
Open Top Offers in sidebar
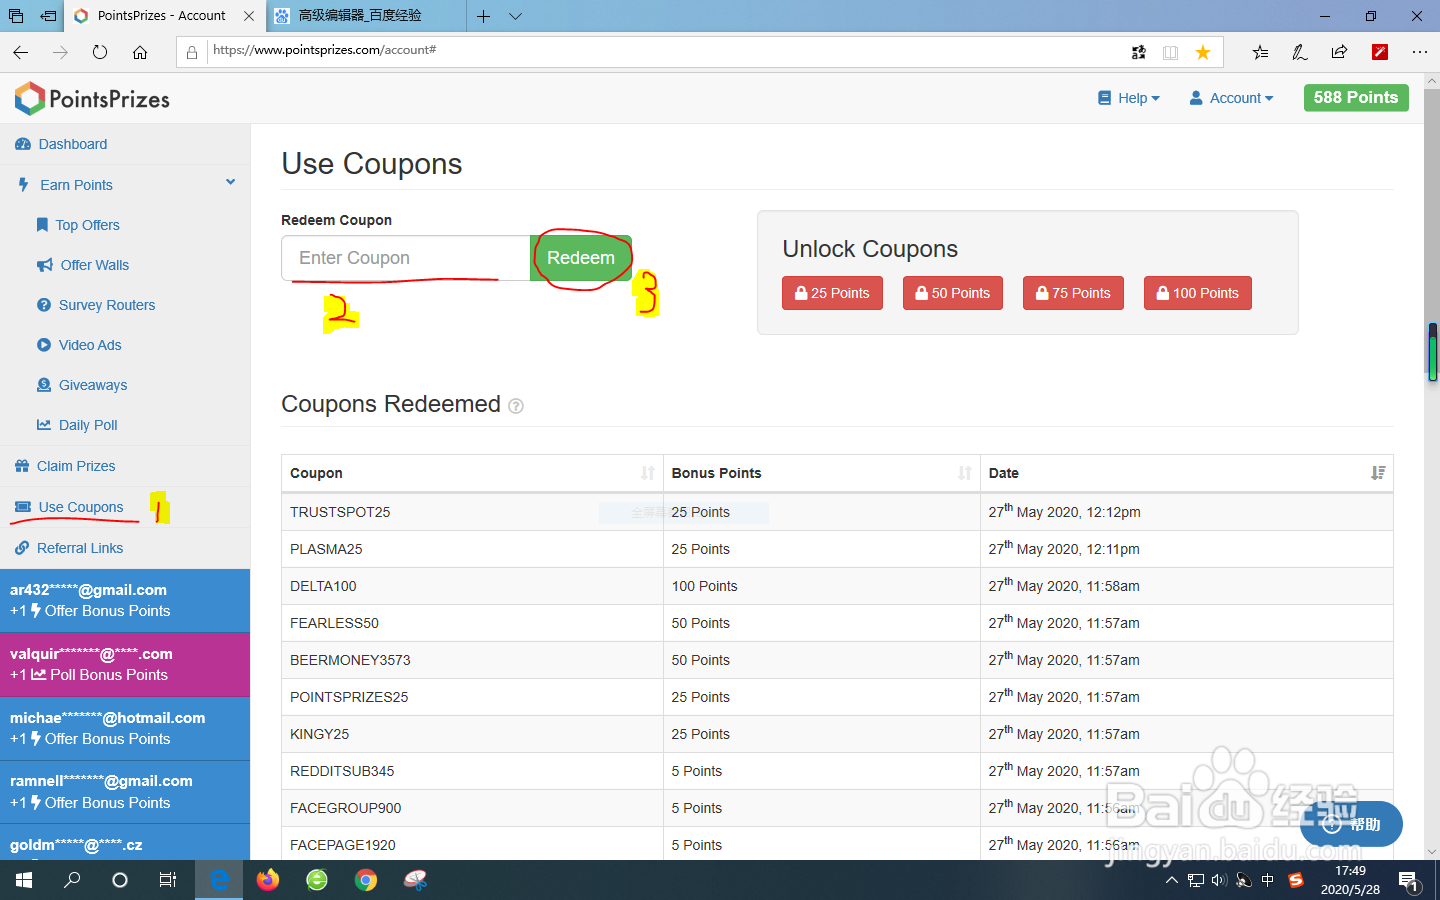click(x=78, y=225)
